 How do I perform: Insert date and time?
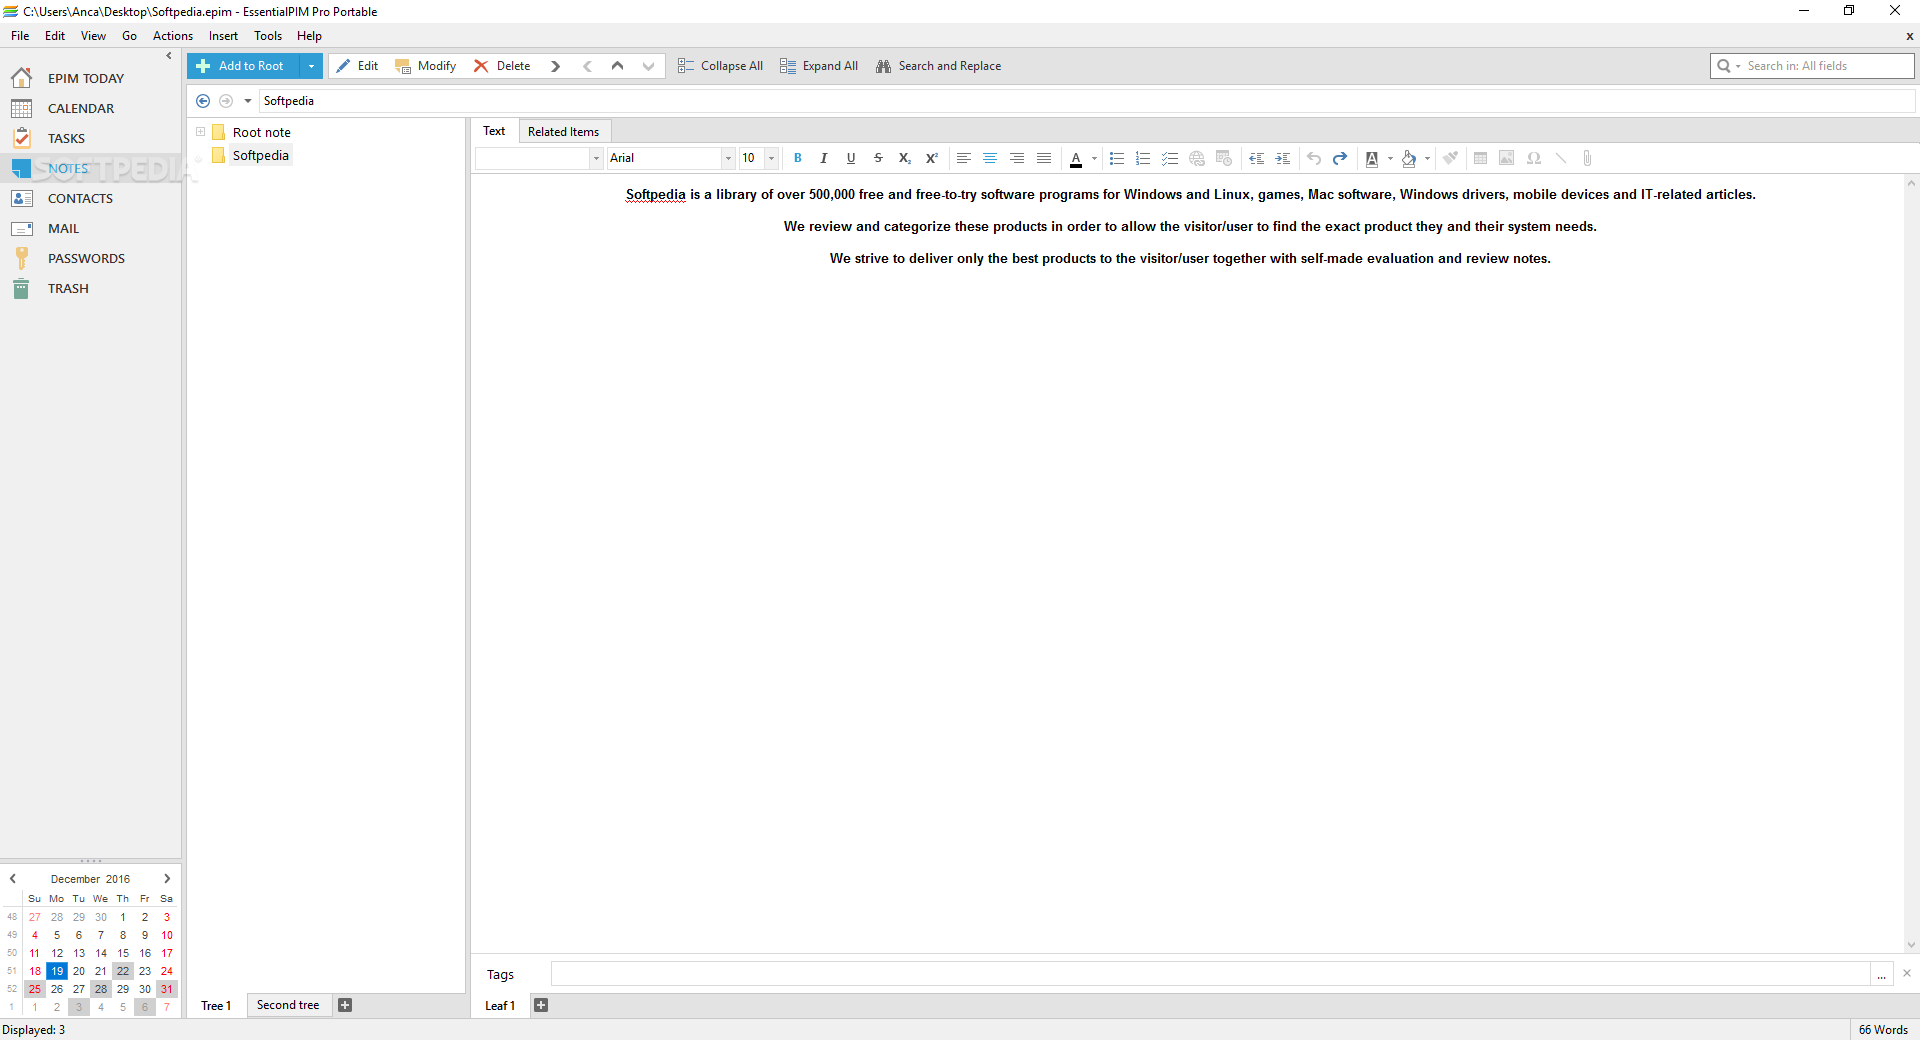pyautogui.click(x=1224, y=158)
